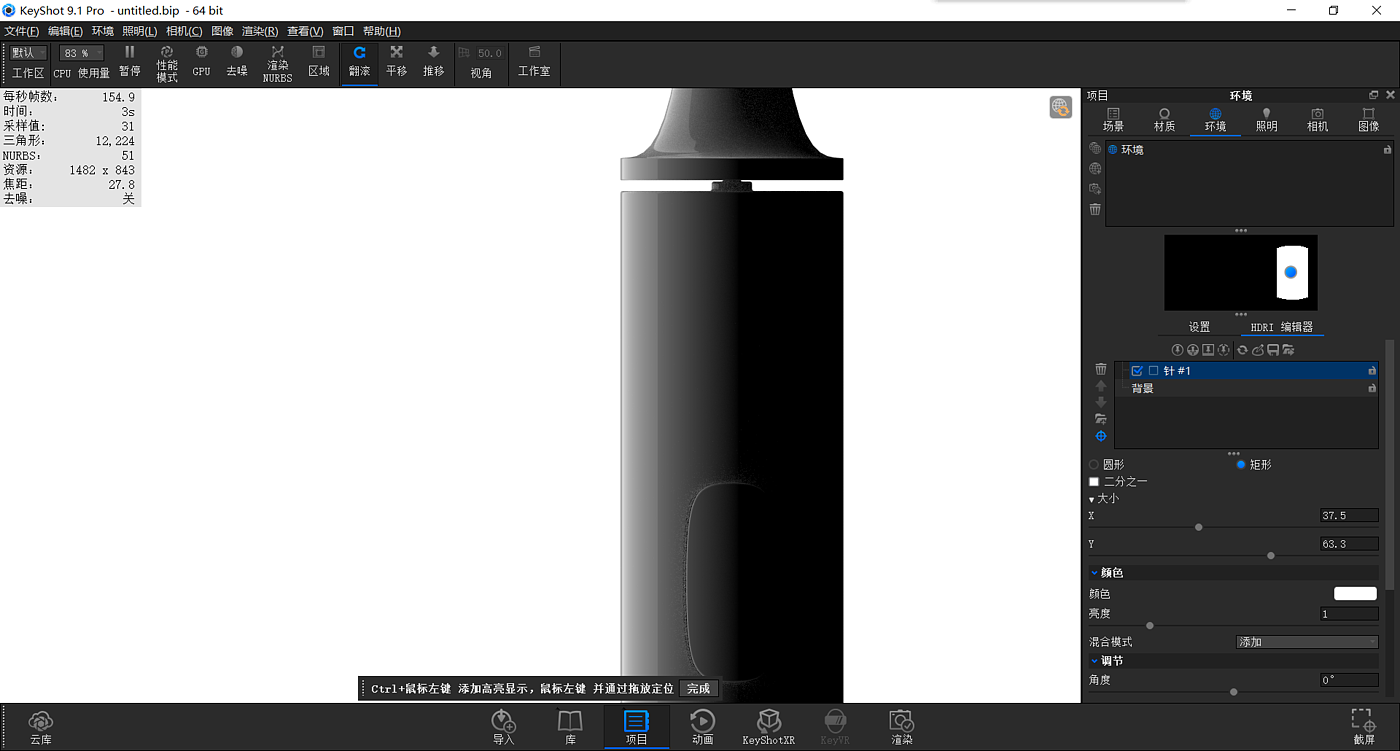Toggle the lock on 针 #1 row

click(1372, 371)
